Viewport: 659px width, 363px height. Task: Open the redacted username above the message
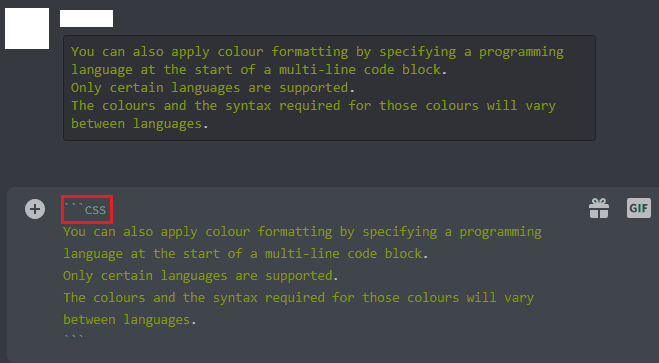tap(86, 18)
